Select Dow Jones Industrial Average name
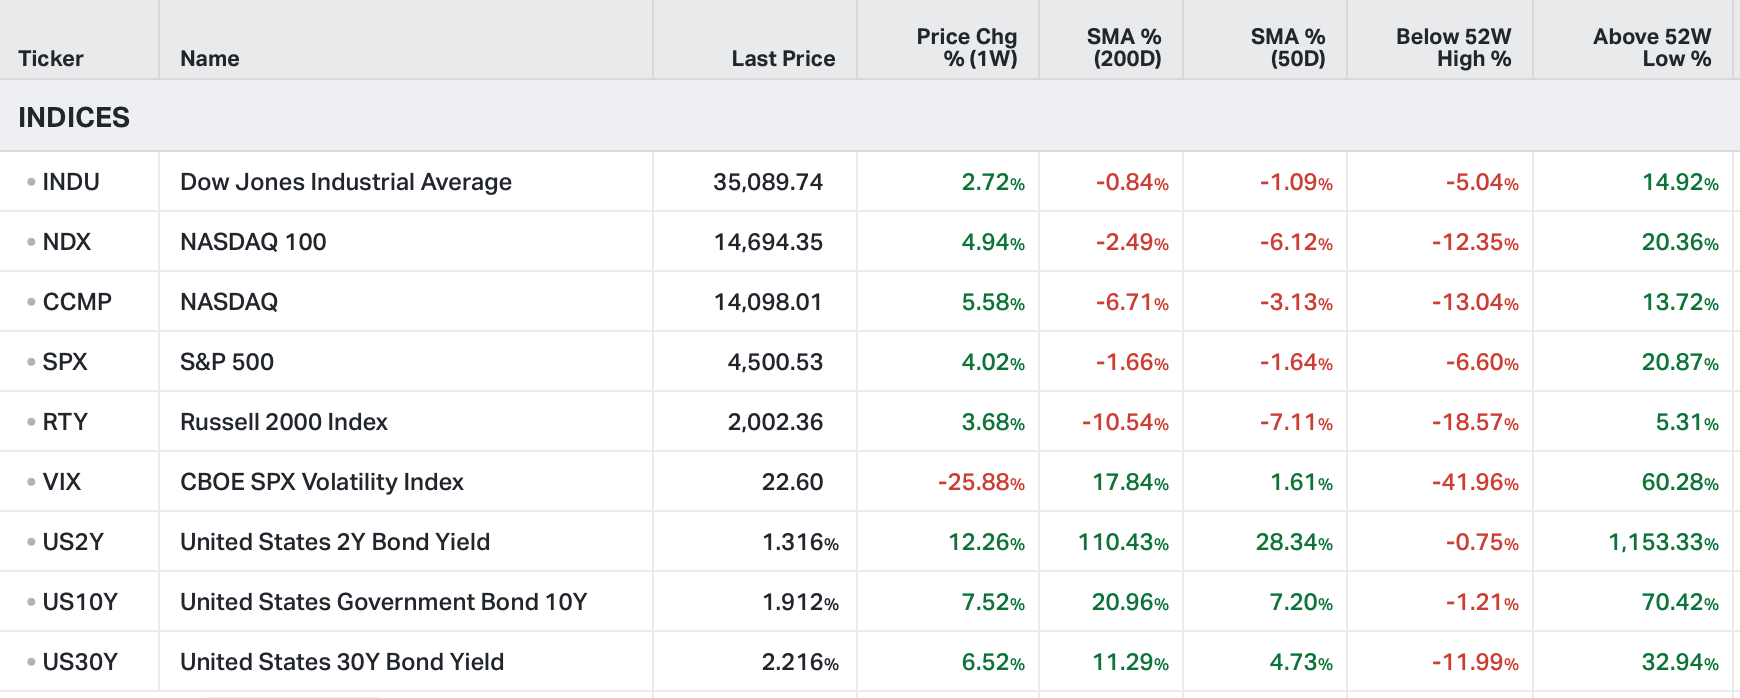Viewport: 1740px width, 698px height. [x=346, y=182]
